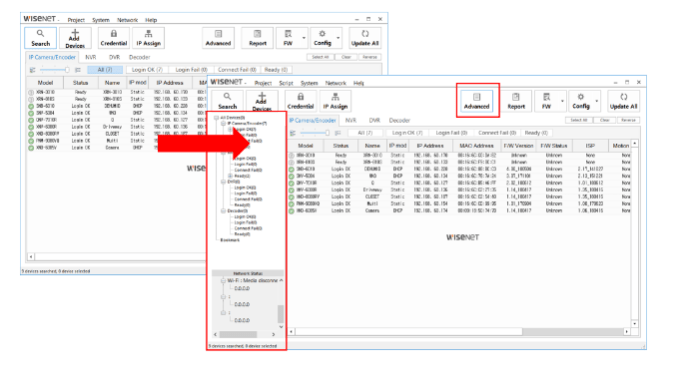Switch to Decoder tab in back window
This screenshot has width=680, height=389.
[139, 57]
